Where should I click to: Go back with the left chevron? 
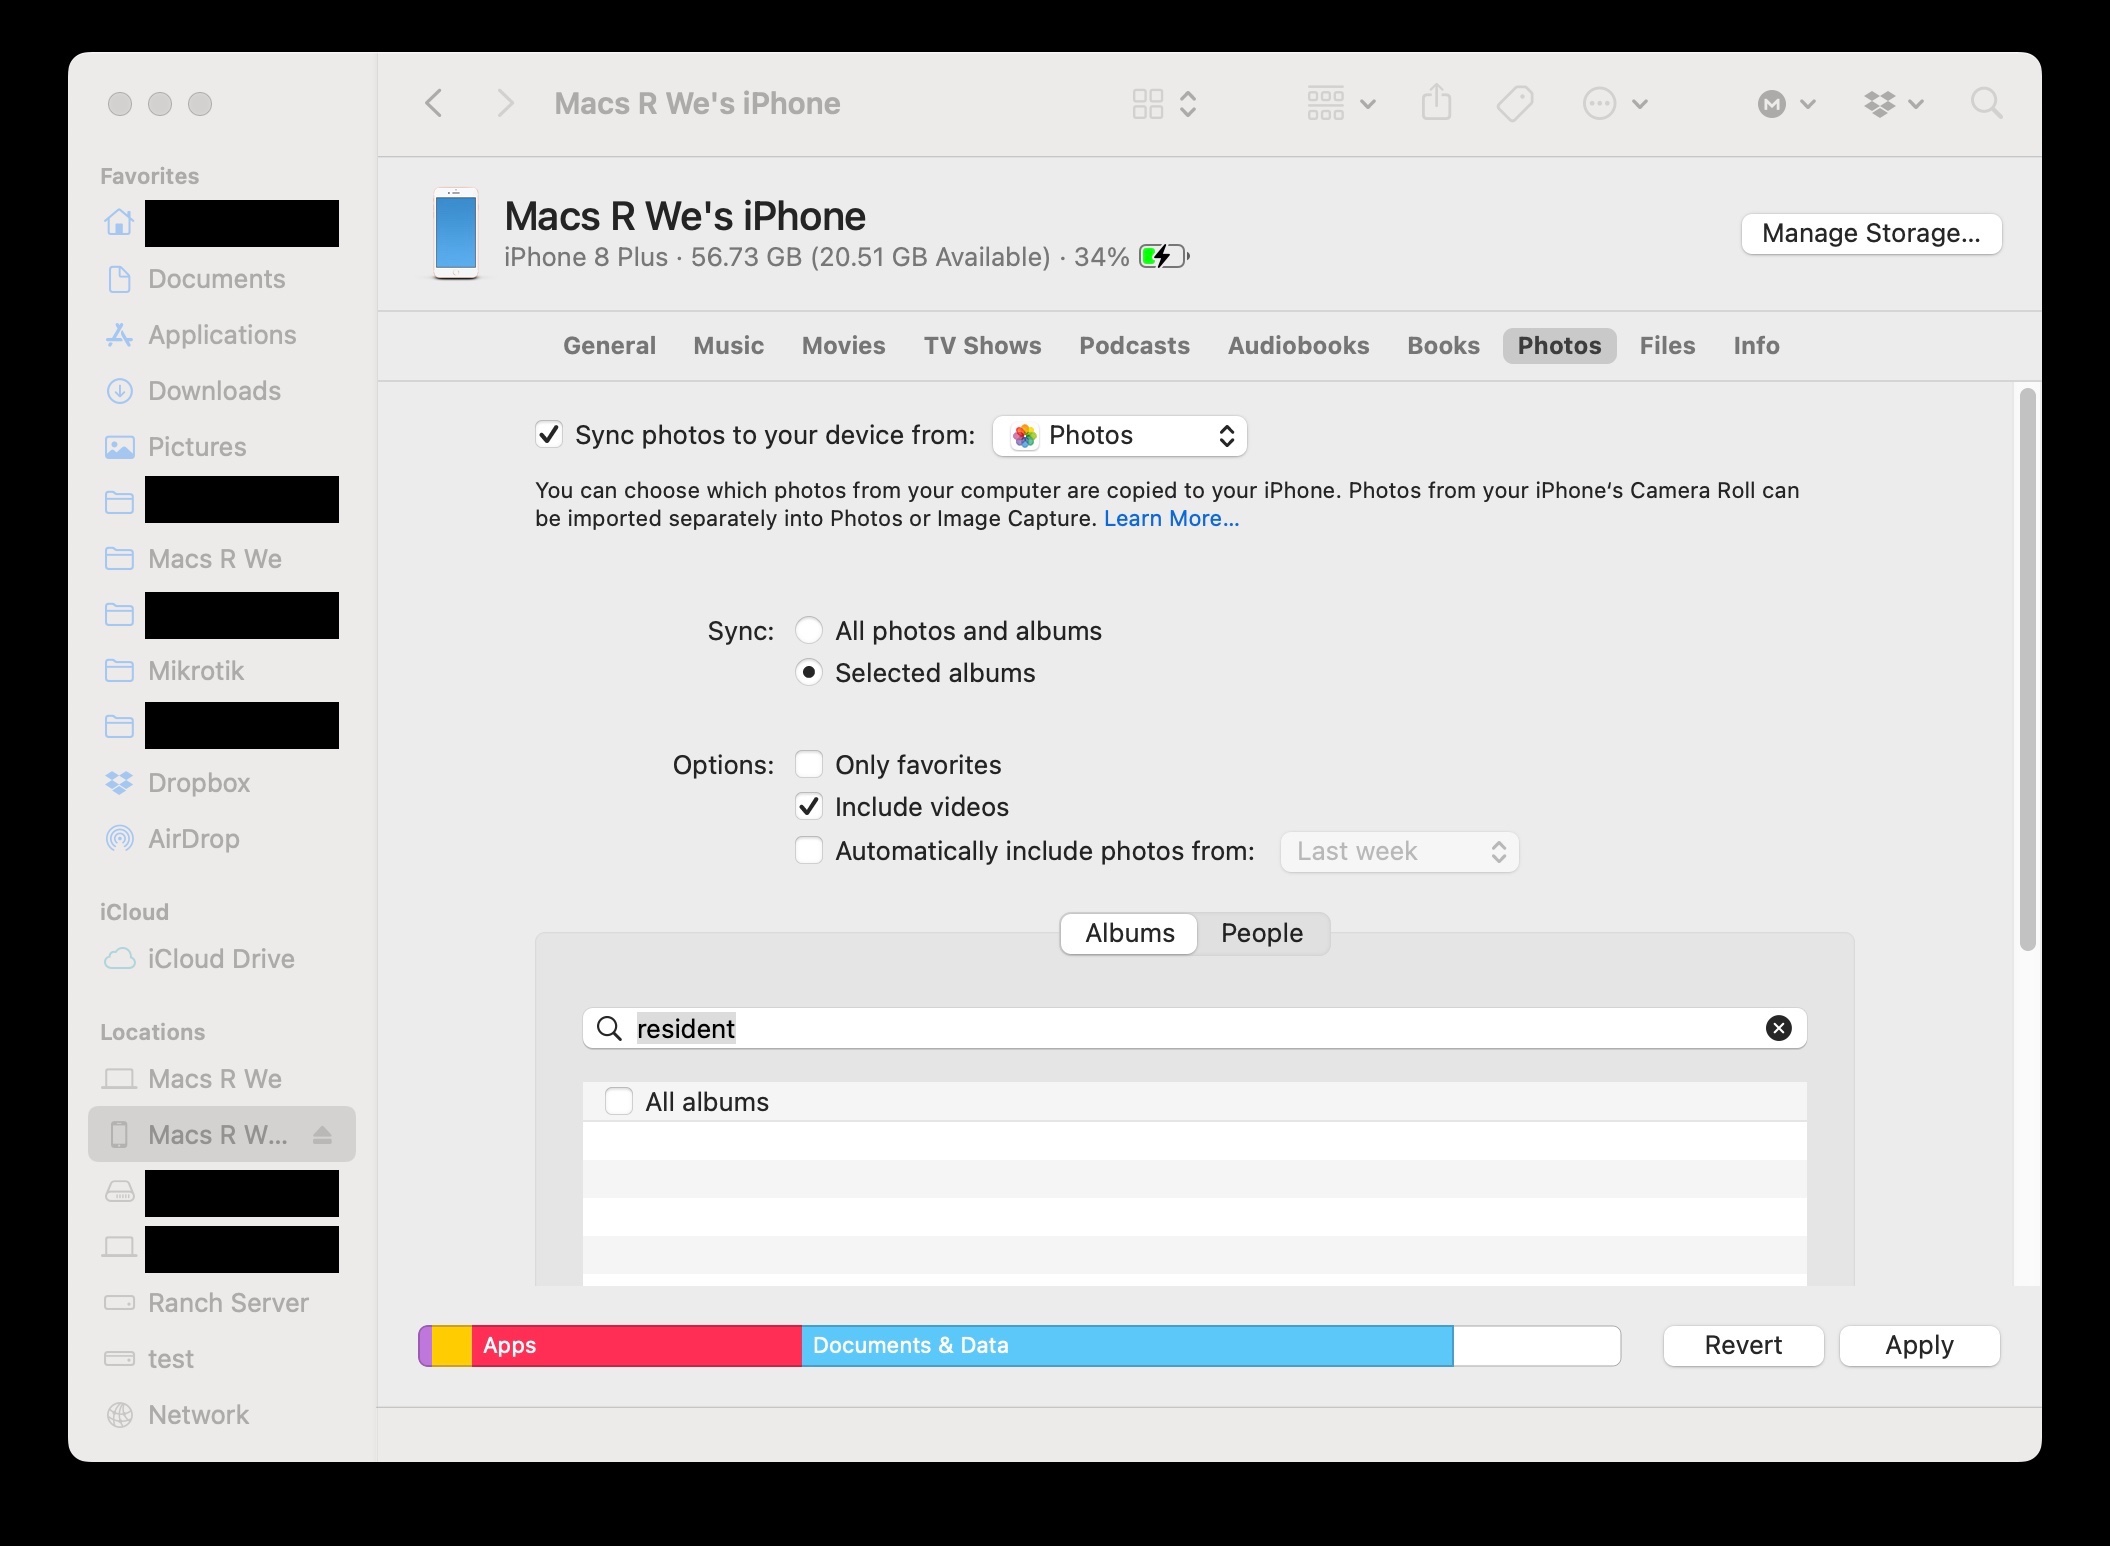click(x=434, y=103)
